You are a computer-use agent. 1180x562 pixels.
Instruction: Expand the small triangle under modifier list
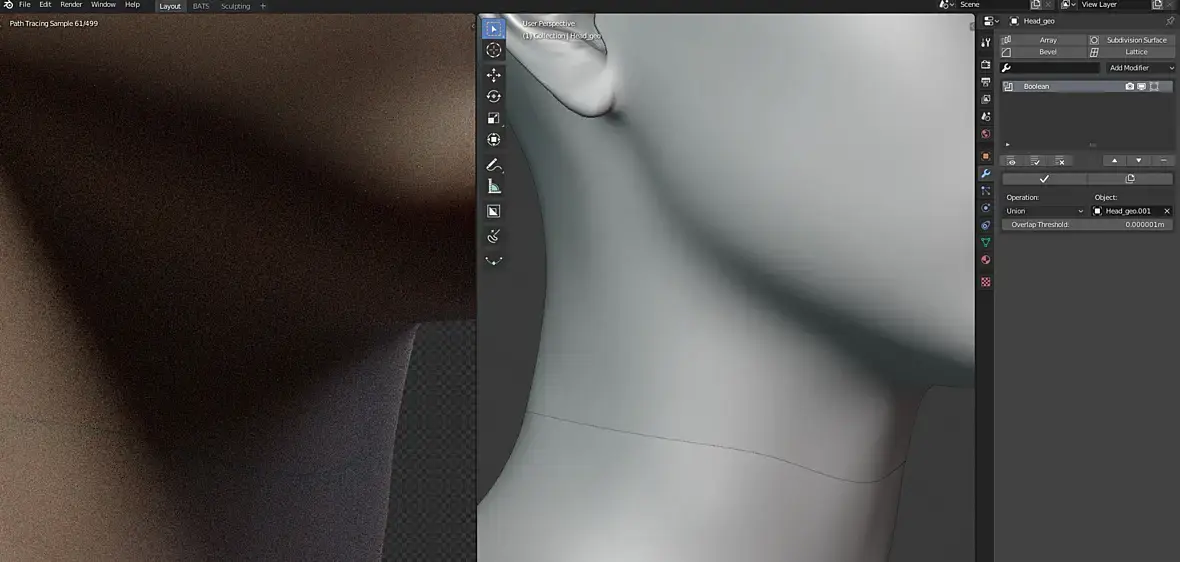[1008, 144]
